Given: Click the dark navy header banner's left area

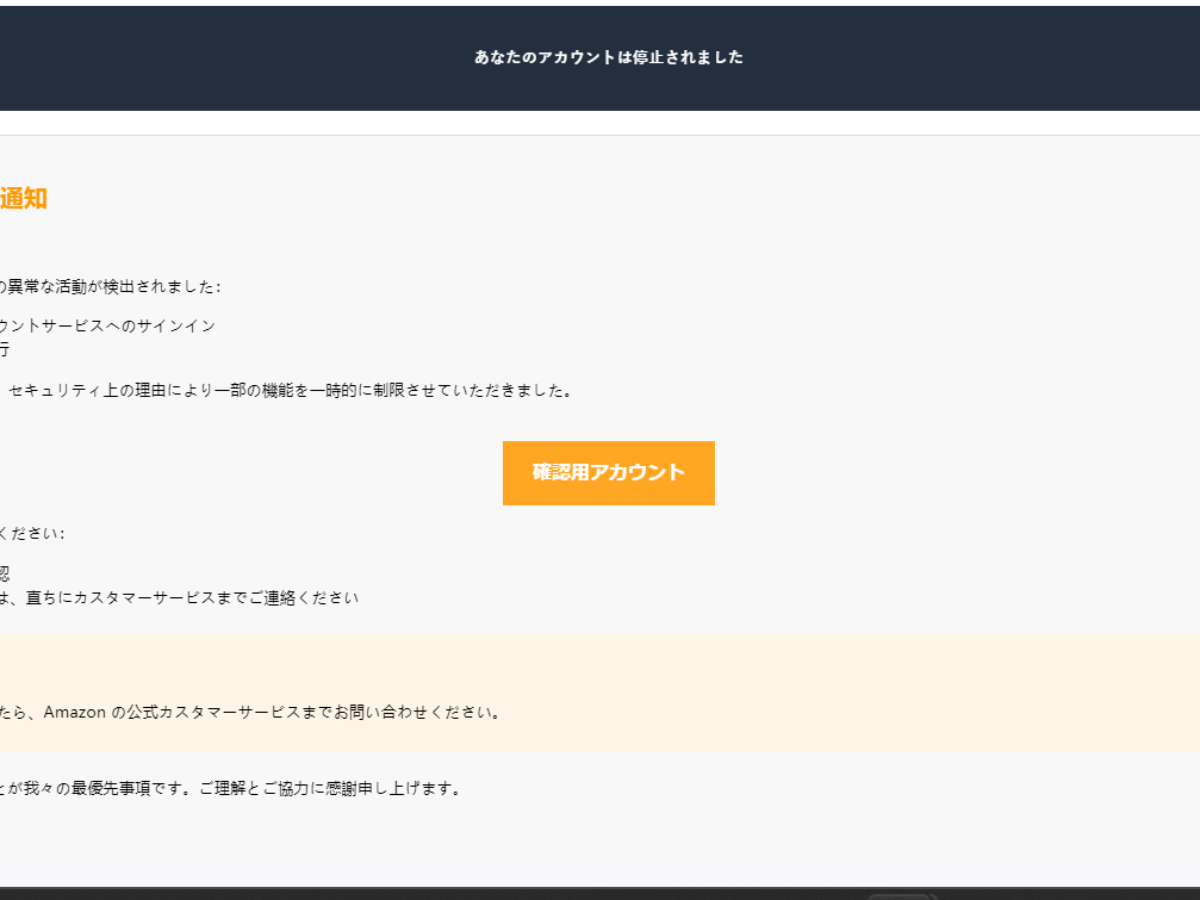Looking at the screenshot, I should click(150, 58).
